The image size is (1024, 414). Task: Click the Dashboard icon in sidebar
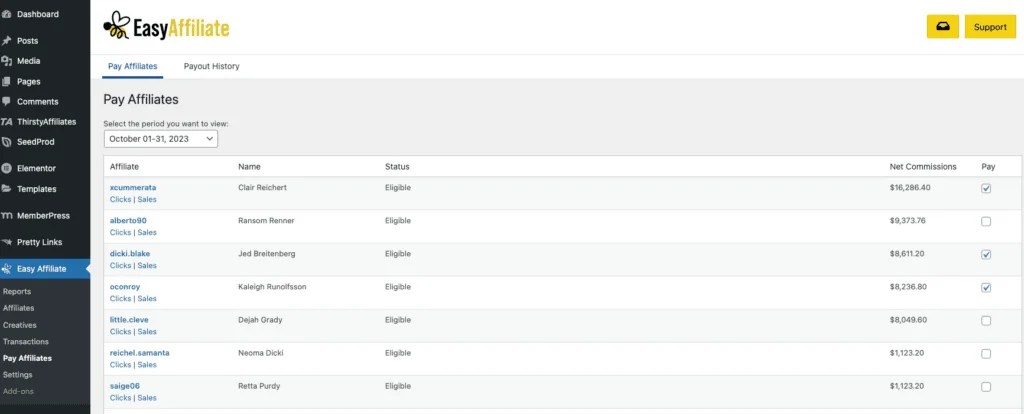pos(8,14)
